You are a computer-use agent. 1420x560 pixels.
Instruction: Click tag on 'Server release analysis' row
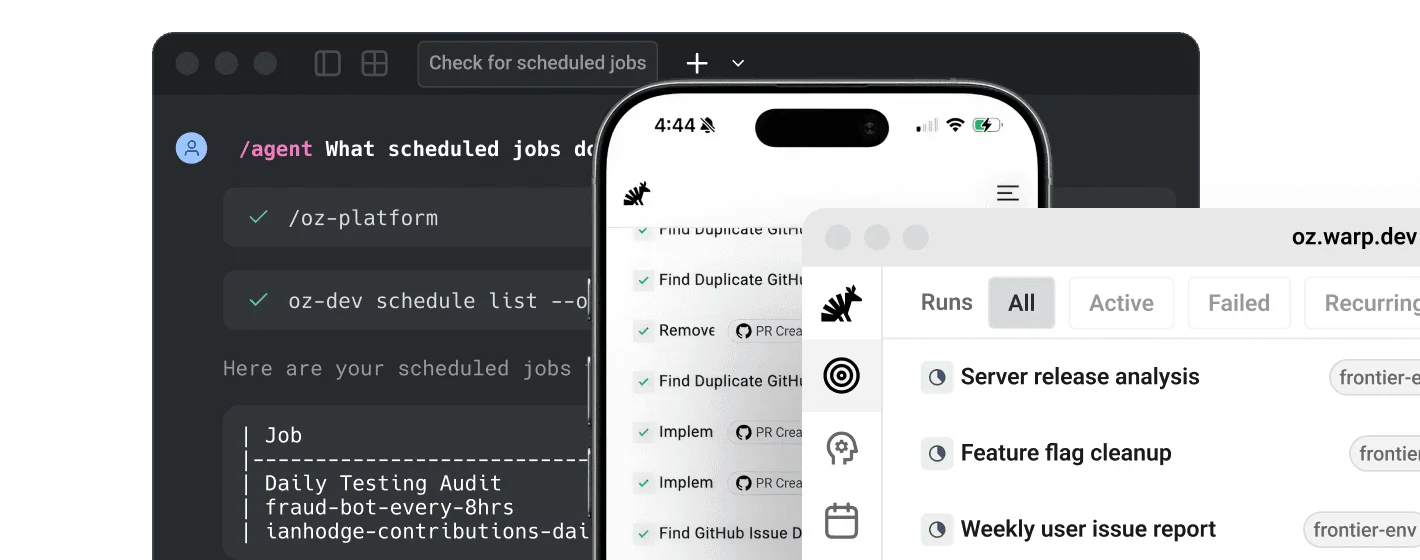tap(1376, 377)
